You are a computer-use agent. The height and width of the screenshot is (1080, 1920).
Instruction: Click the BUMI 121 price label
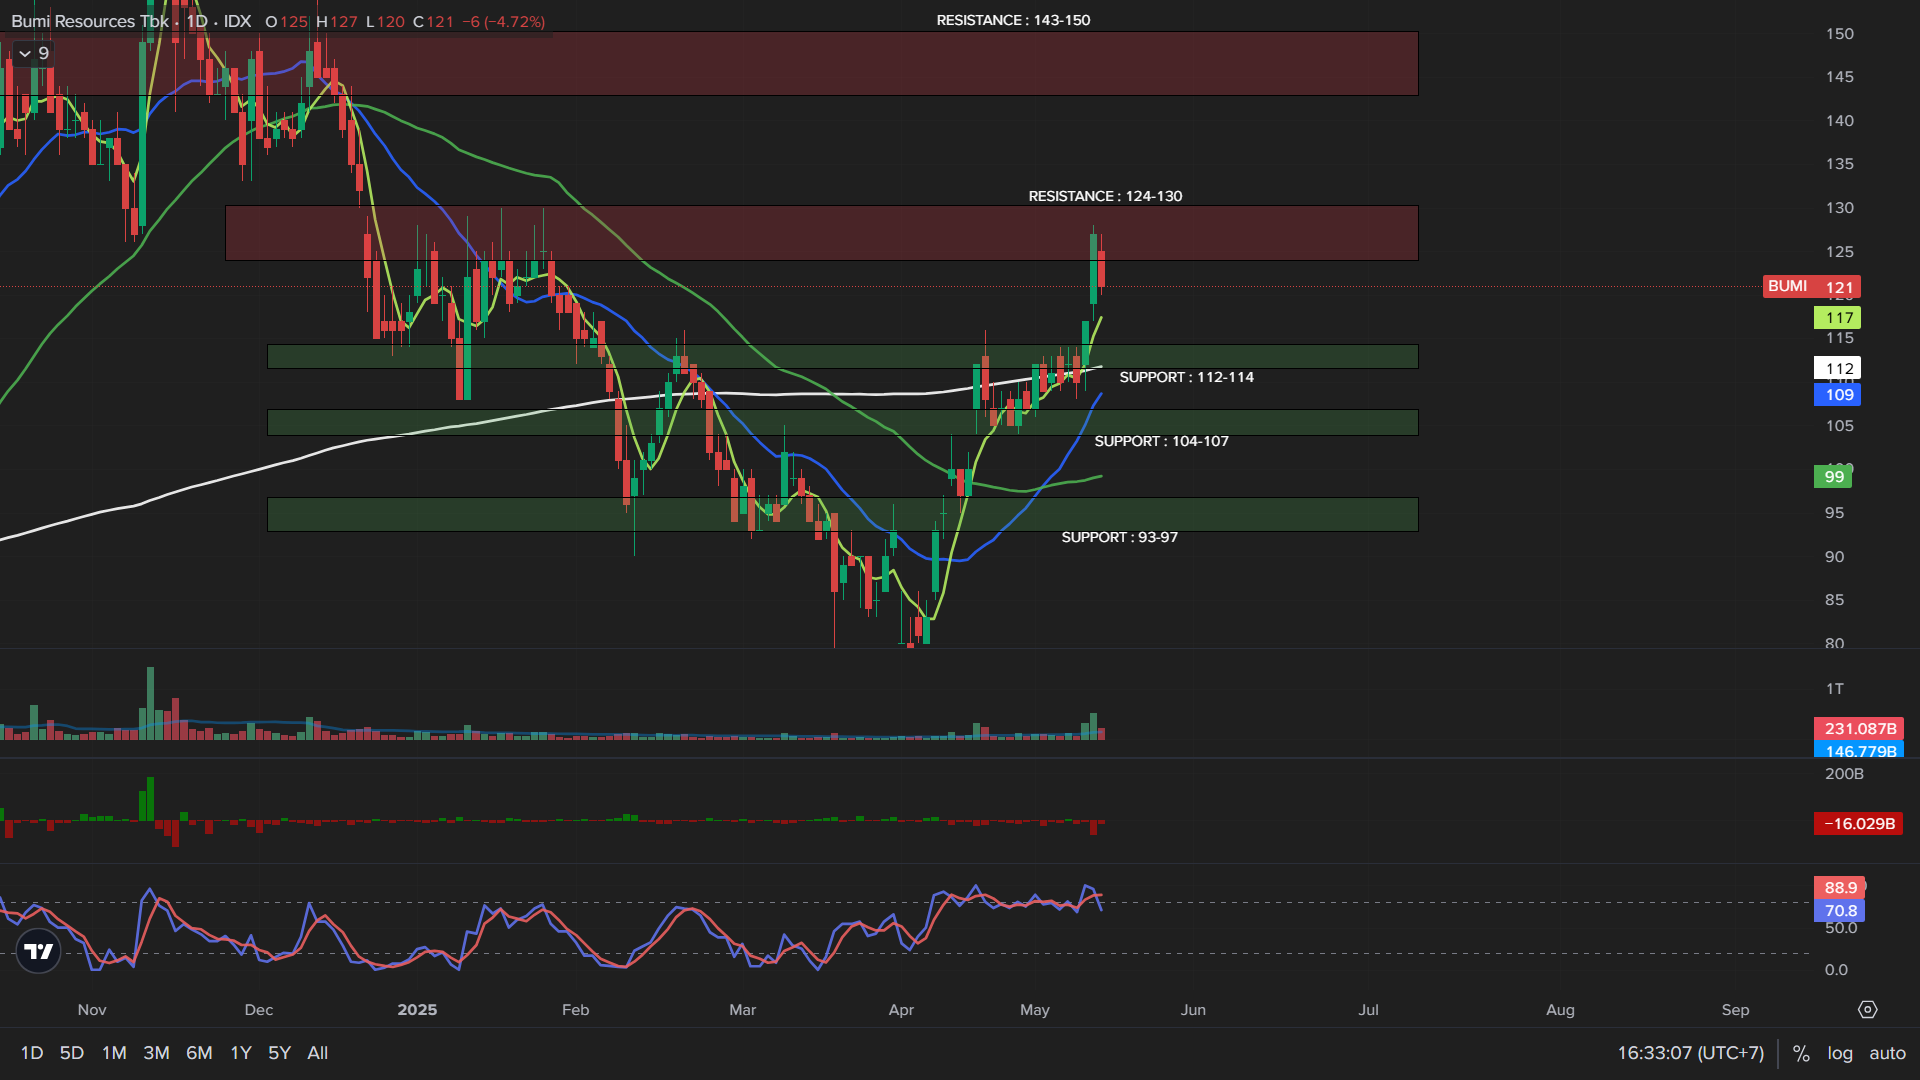pos(1812,287)
